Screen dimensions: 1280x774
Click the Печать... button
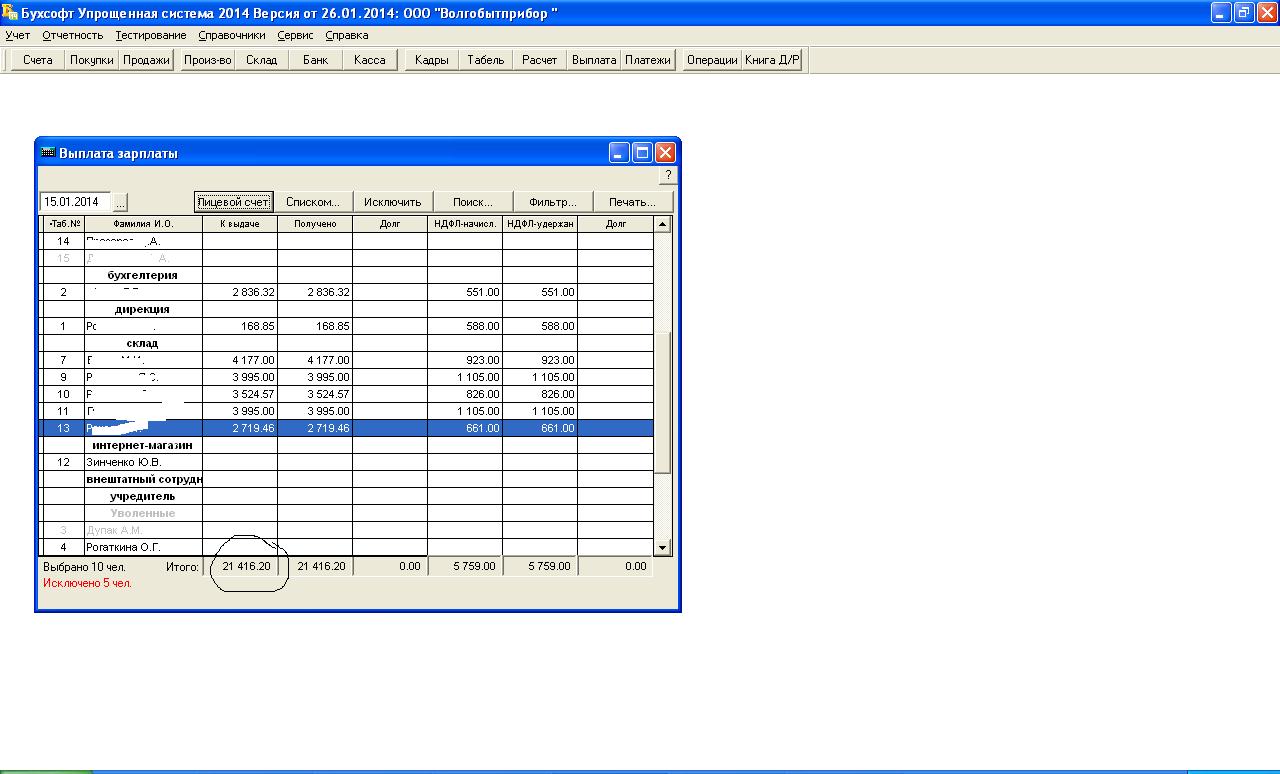coord(632,202)
